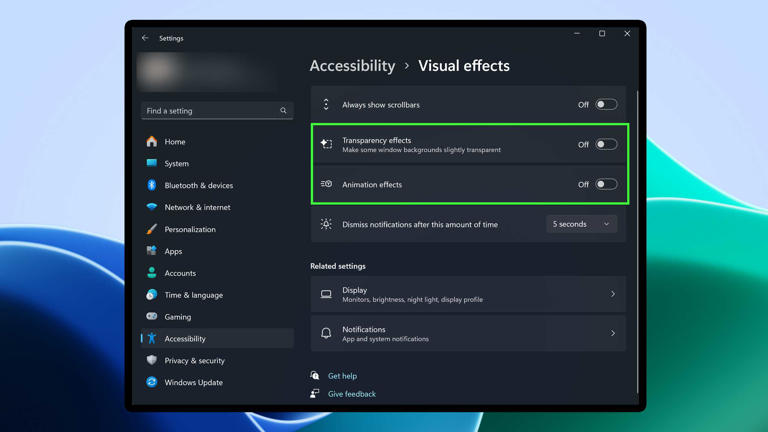Click the scrollbars icon beside Always show scrollbars
Image resolution: width=768 pixels, height=432 pixels.
[x=326, y=104]
